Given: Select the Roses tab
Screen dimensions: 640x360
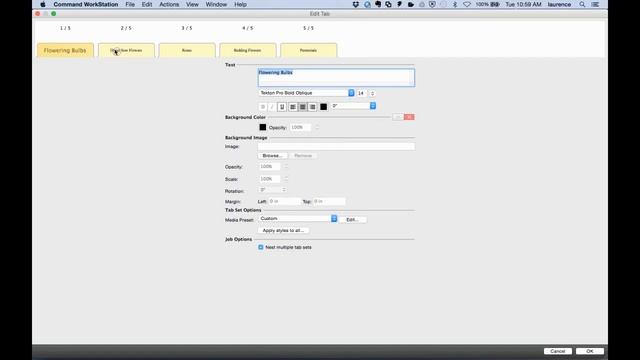Looking at the screenshot, I should coord(187,50).
